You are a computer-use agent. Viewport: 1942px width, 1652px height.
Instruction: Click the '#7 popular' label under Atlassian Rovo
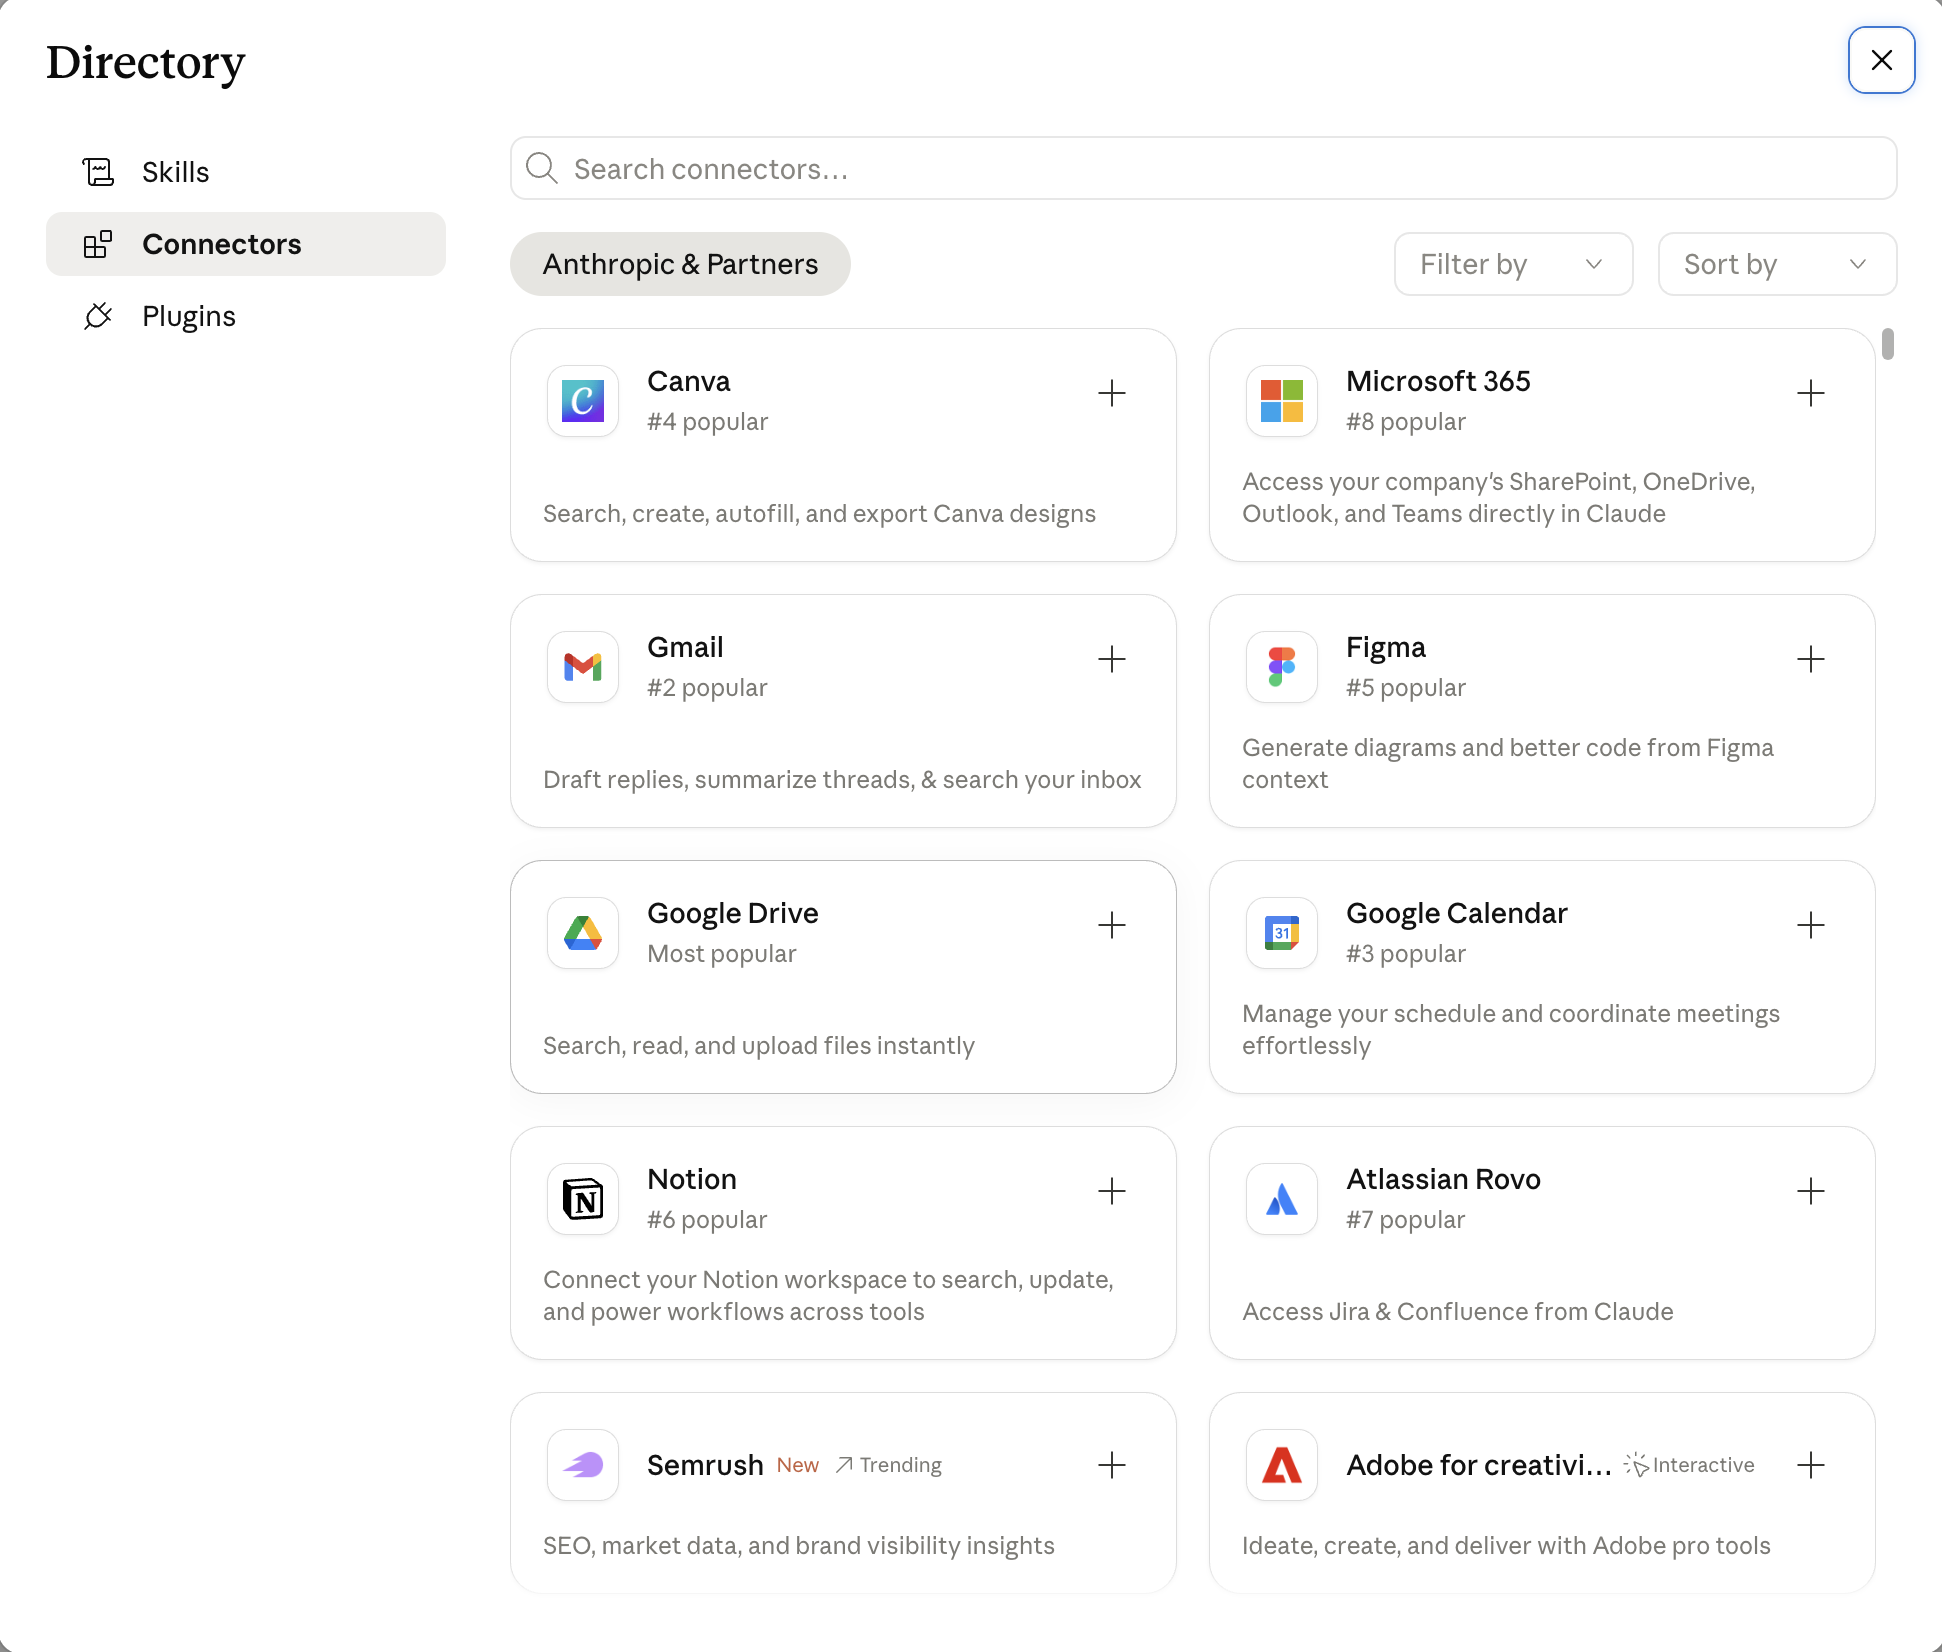[1405, 1219]
